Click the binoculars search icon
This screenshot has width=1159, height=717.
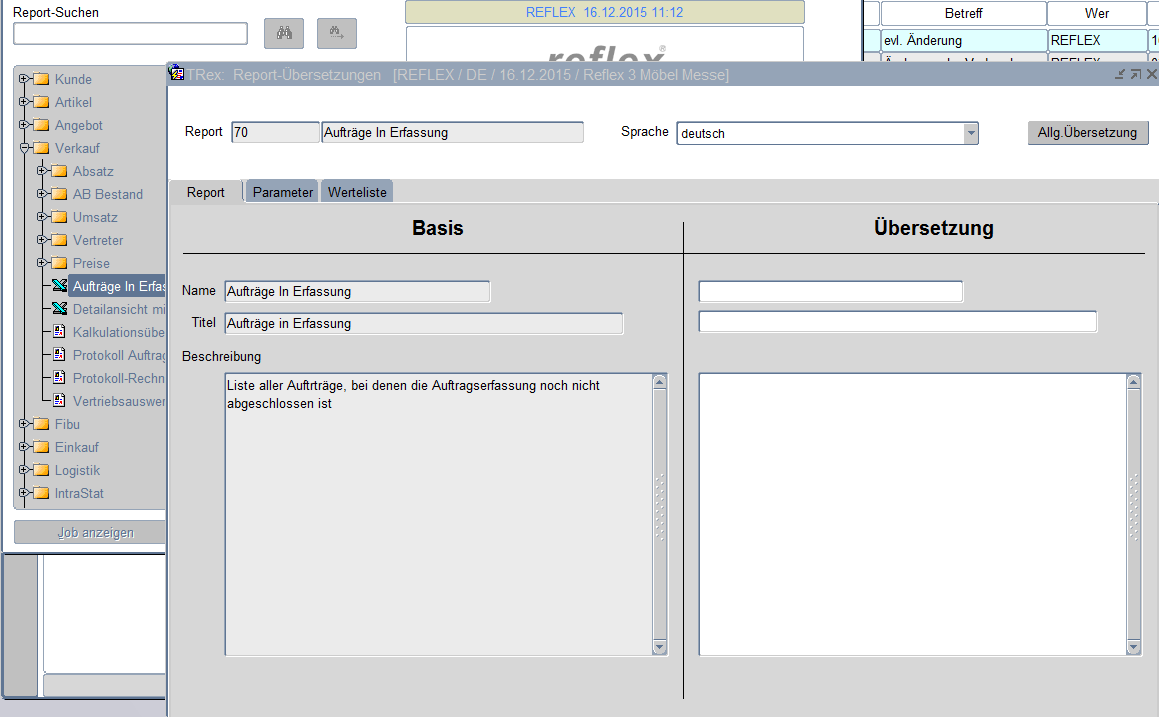tap(284, 33)
